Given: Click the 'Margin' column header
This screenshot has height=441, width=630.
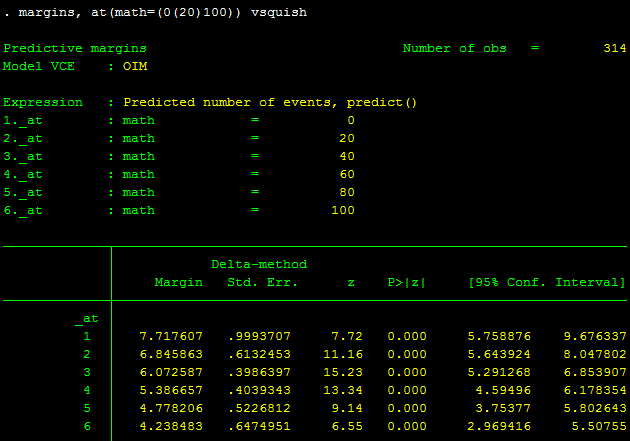Looking at the screenshot, I should click(x=178, y=282).
